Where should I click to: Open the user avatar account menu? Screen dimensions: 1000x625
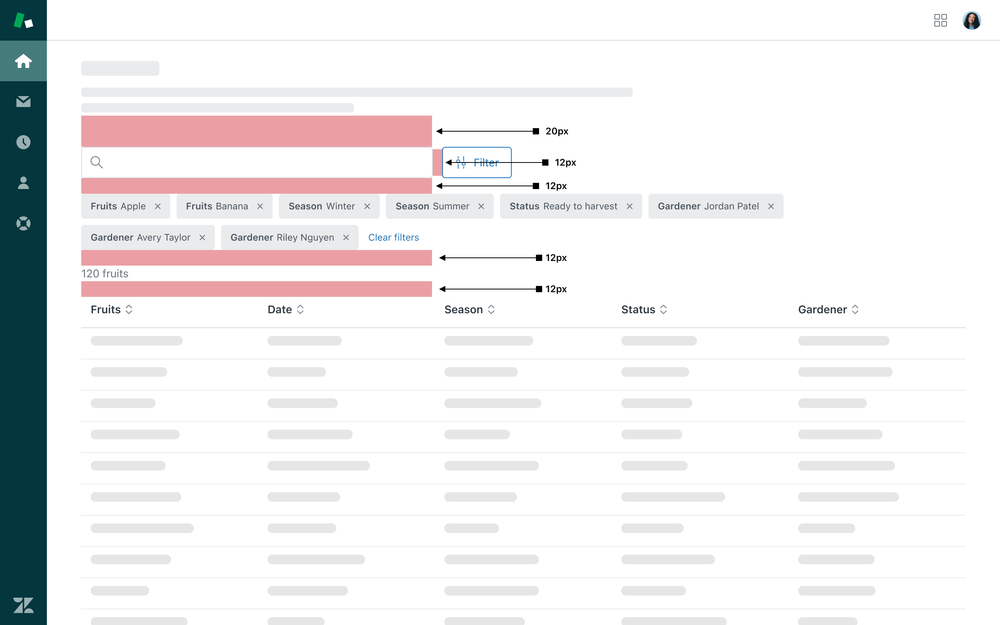971,19
